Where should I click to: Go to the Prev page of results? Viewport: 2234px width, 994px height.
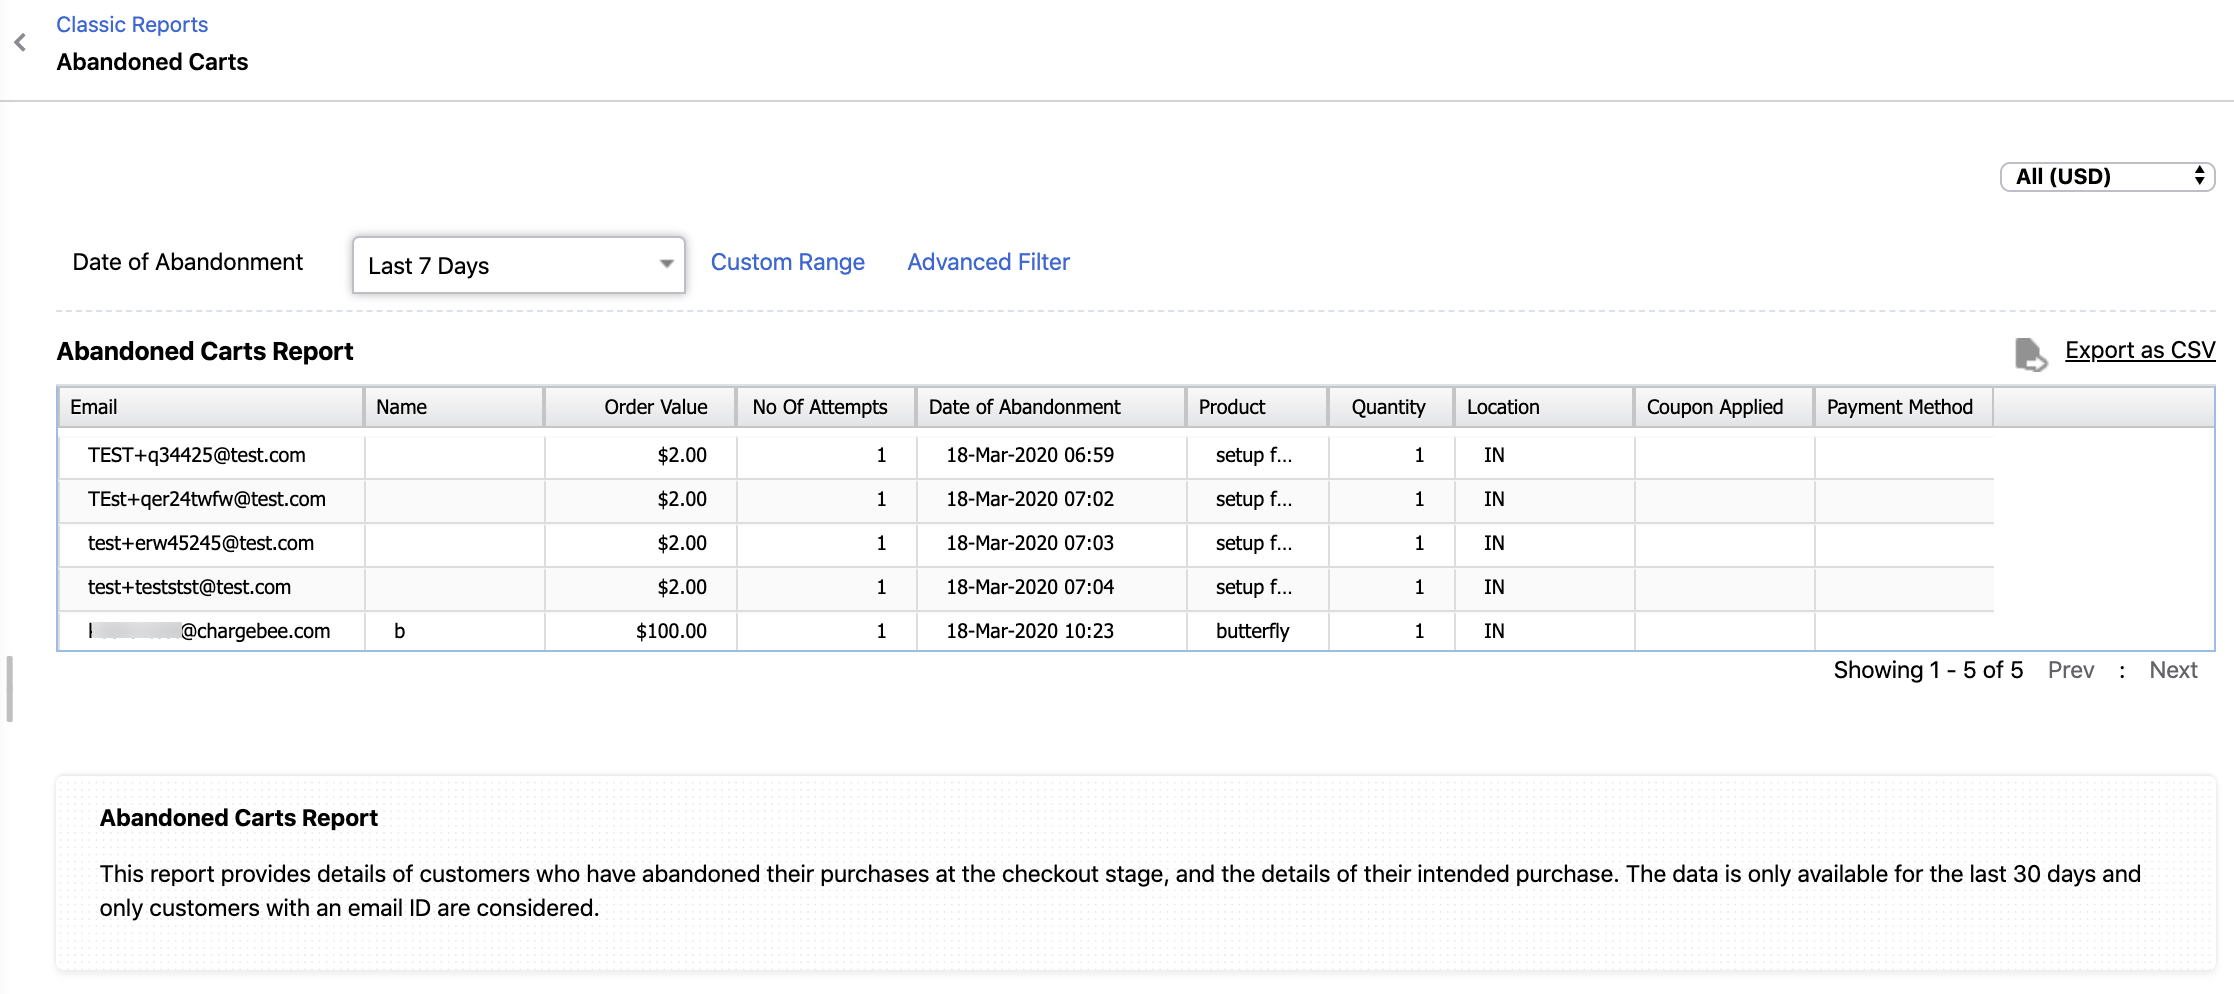pos(2071,670)
